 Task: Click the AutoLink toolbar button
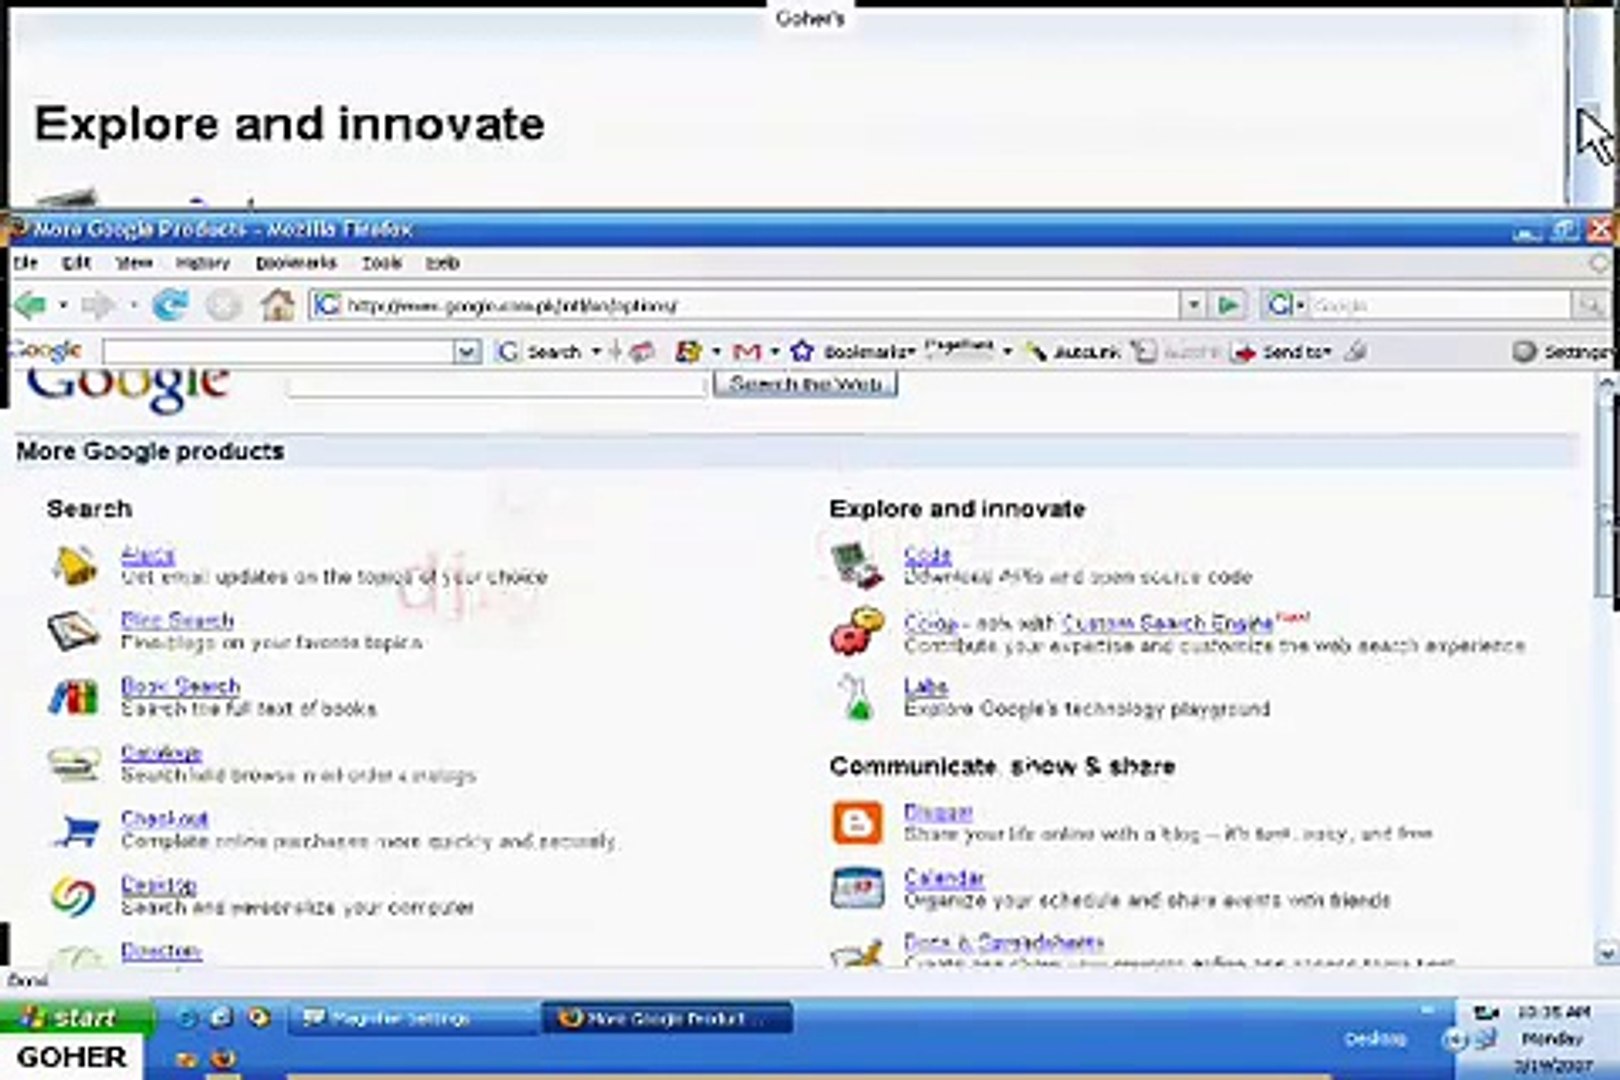tap(1073, 352)
